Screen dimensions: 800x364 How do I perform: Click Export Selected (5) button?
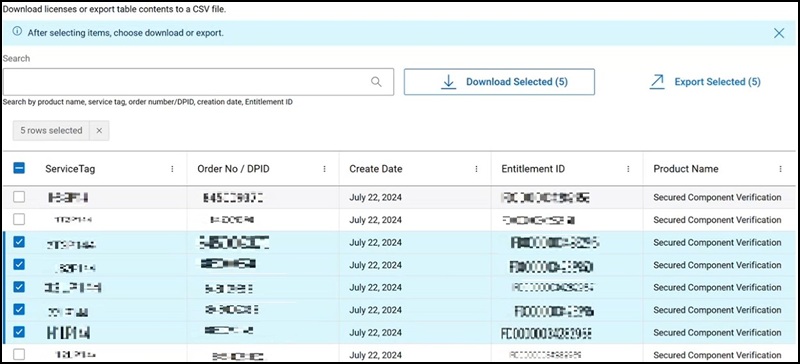point(705,82)
